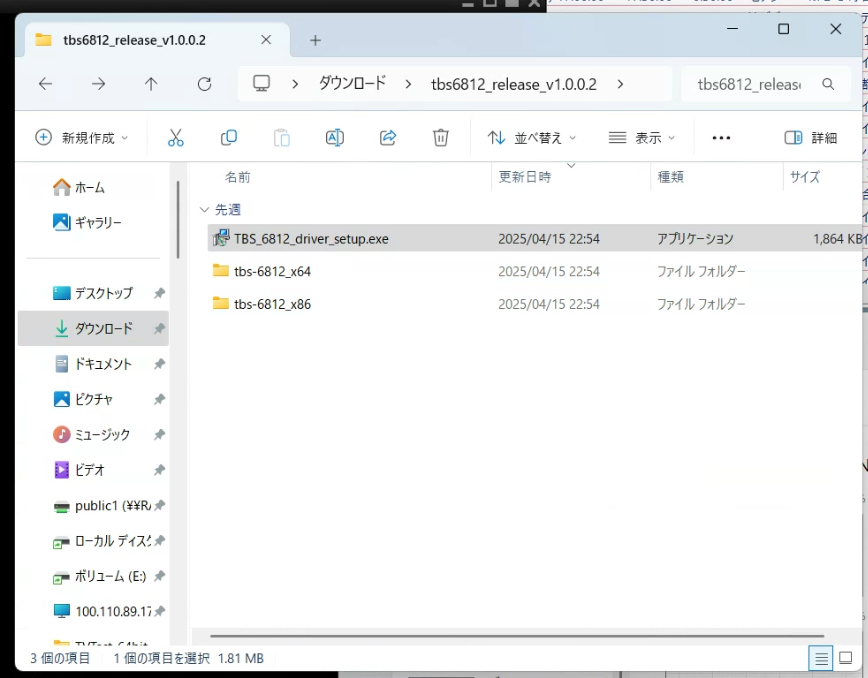The height and width of the screenshot is (678, 868).
Task: Click the Cut scissors icon
Action: click(x=176, y=137)
